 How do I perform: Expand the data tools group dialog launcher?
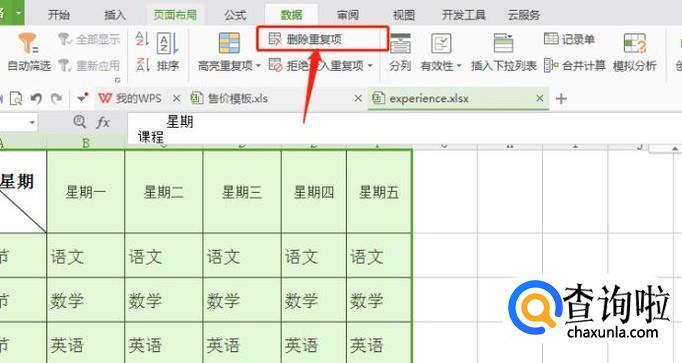point(117,80)
